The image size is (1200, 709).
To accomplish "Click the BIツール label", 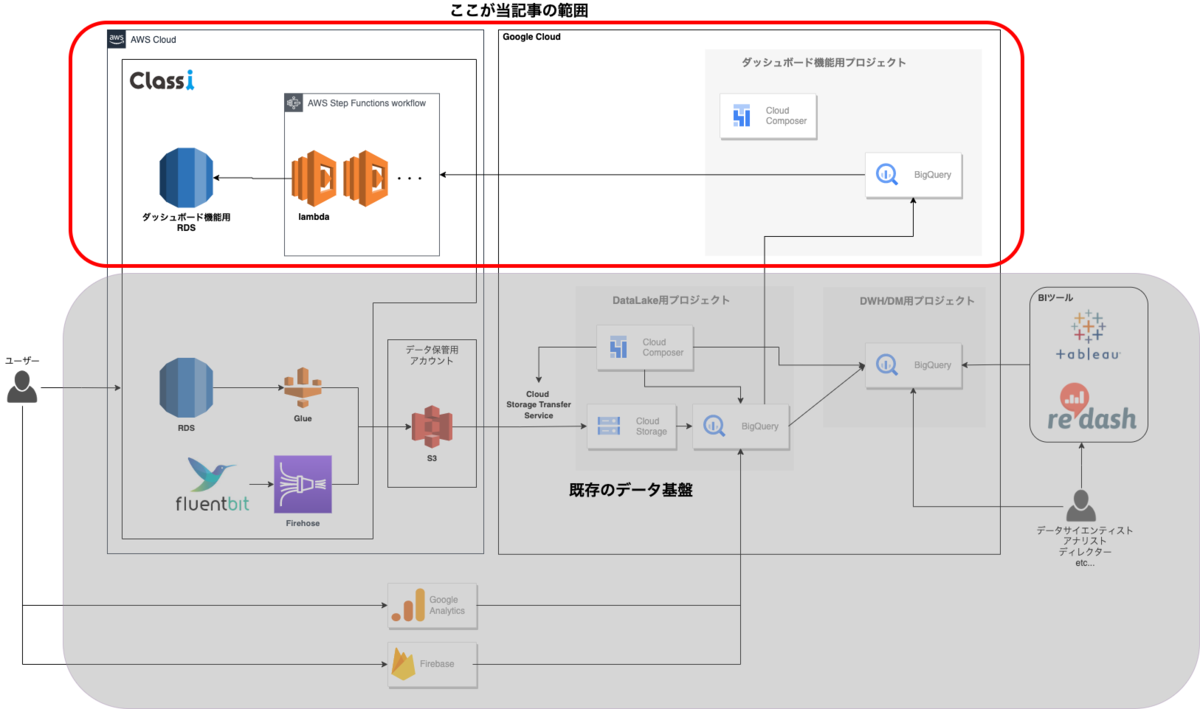I will [x=1055, y=298].
